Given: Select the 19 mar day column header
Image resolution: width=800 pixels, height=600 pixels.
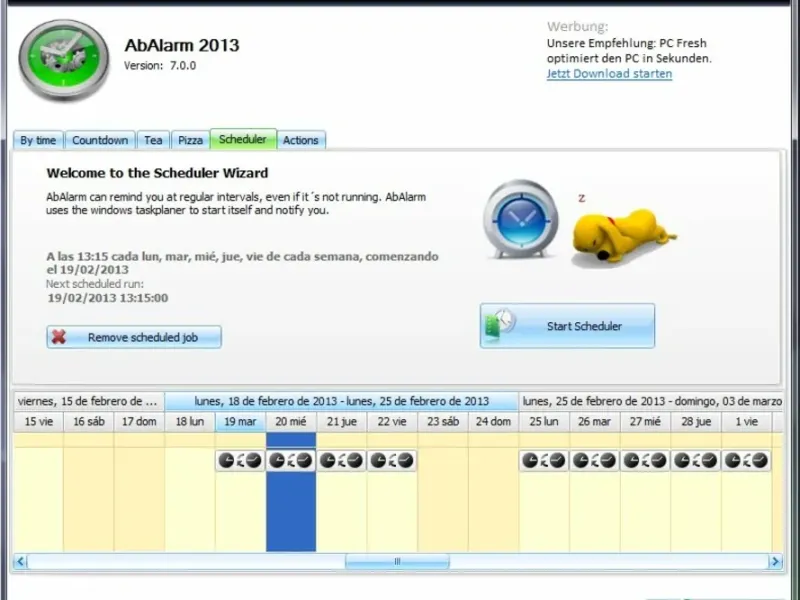Looking at the screenshot, I should click(x=240, y=422).
